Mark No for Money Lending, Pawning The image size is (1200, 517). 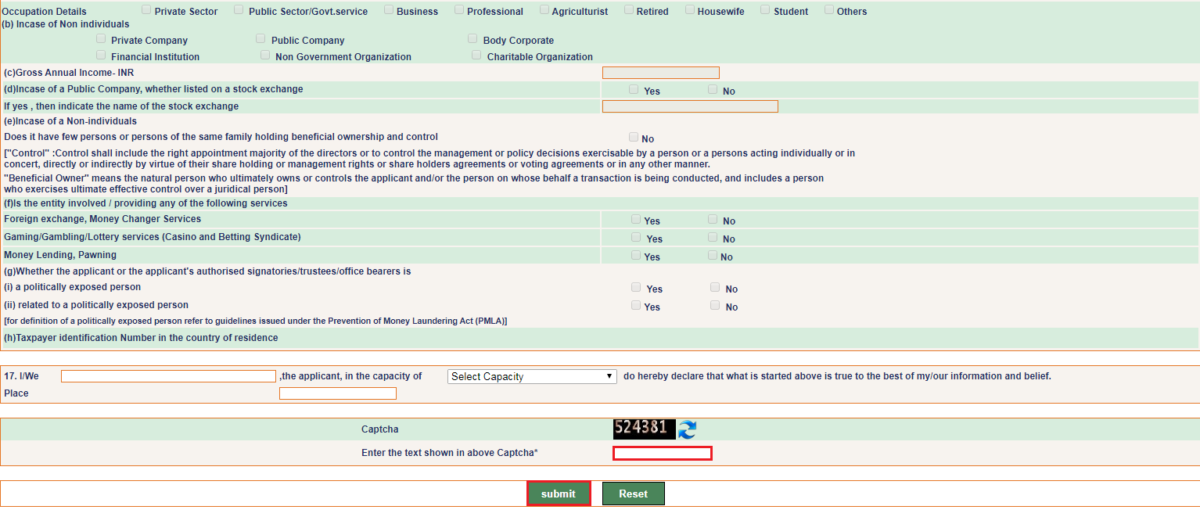[x=713, y=255]
